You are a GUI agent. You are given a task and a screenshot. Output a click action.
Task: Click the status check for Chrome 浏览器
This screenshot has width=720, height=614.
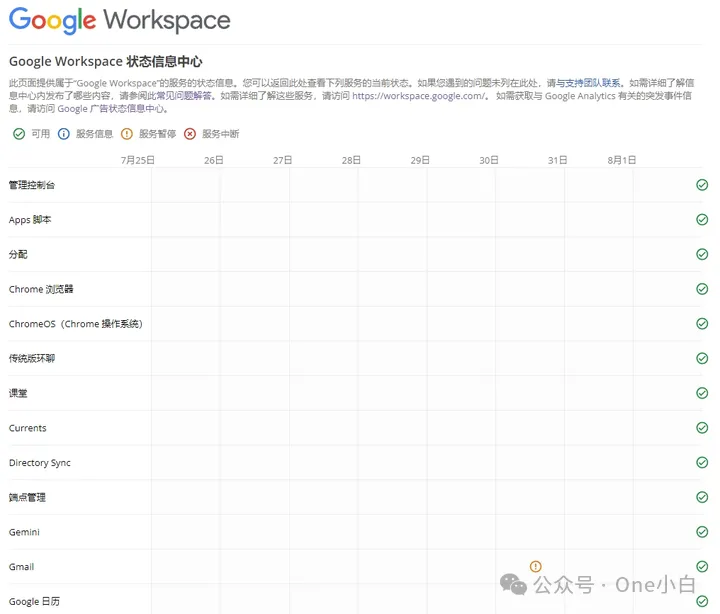[x=702, y=289]
